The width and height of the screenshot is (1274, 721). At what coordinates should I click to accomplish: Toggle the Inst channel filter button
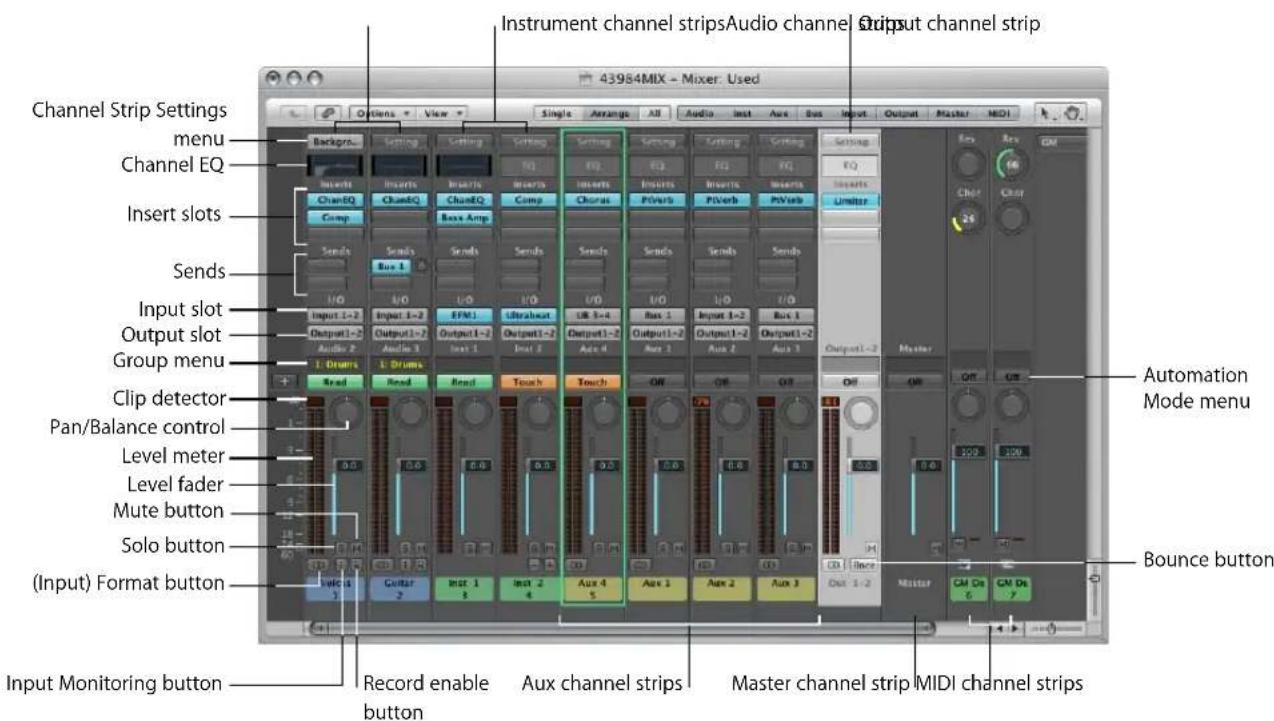[743, 114]
